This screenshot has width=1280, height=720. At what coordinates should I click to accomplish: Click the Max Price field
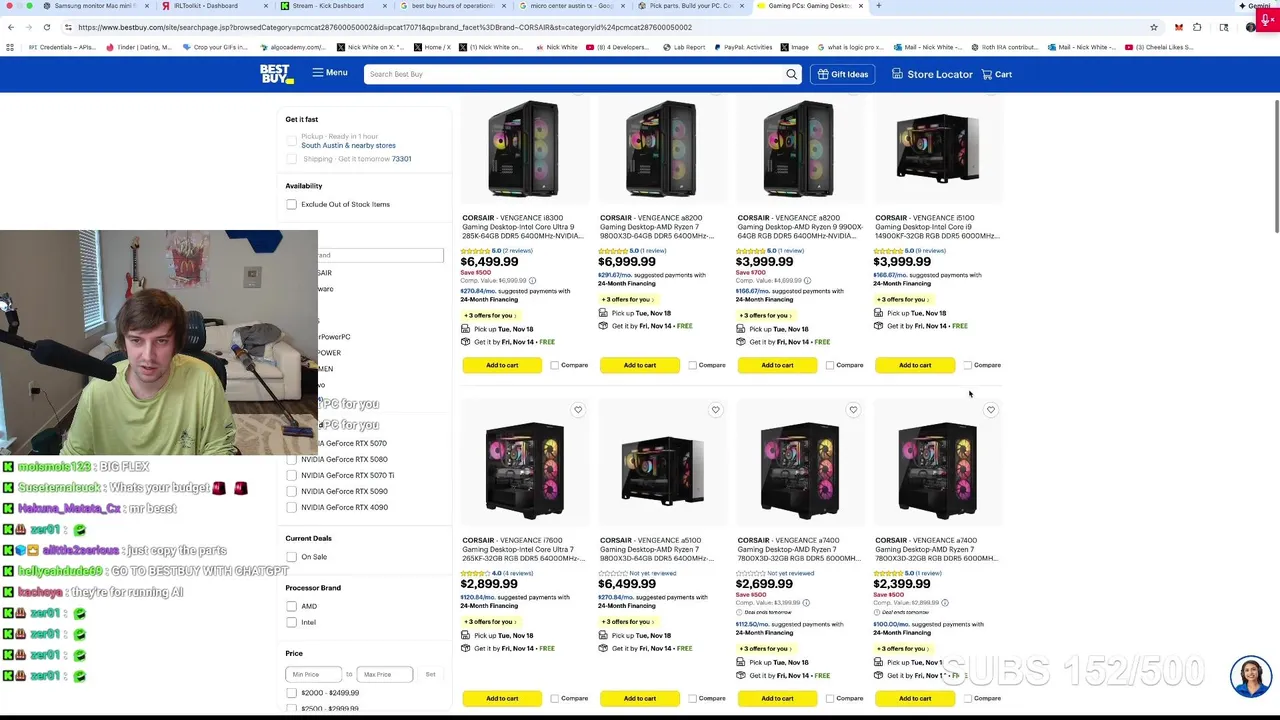tap(384, 674)
